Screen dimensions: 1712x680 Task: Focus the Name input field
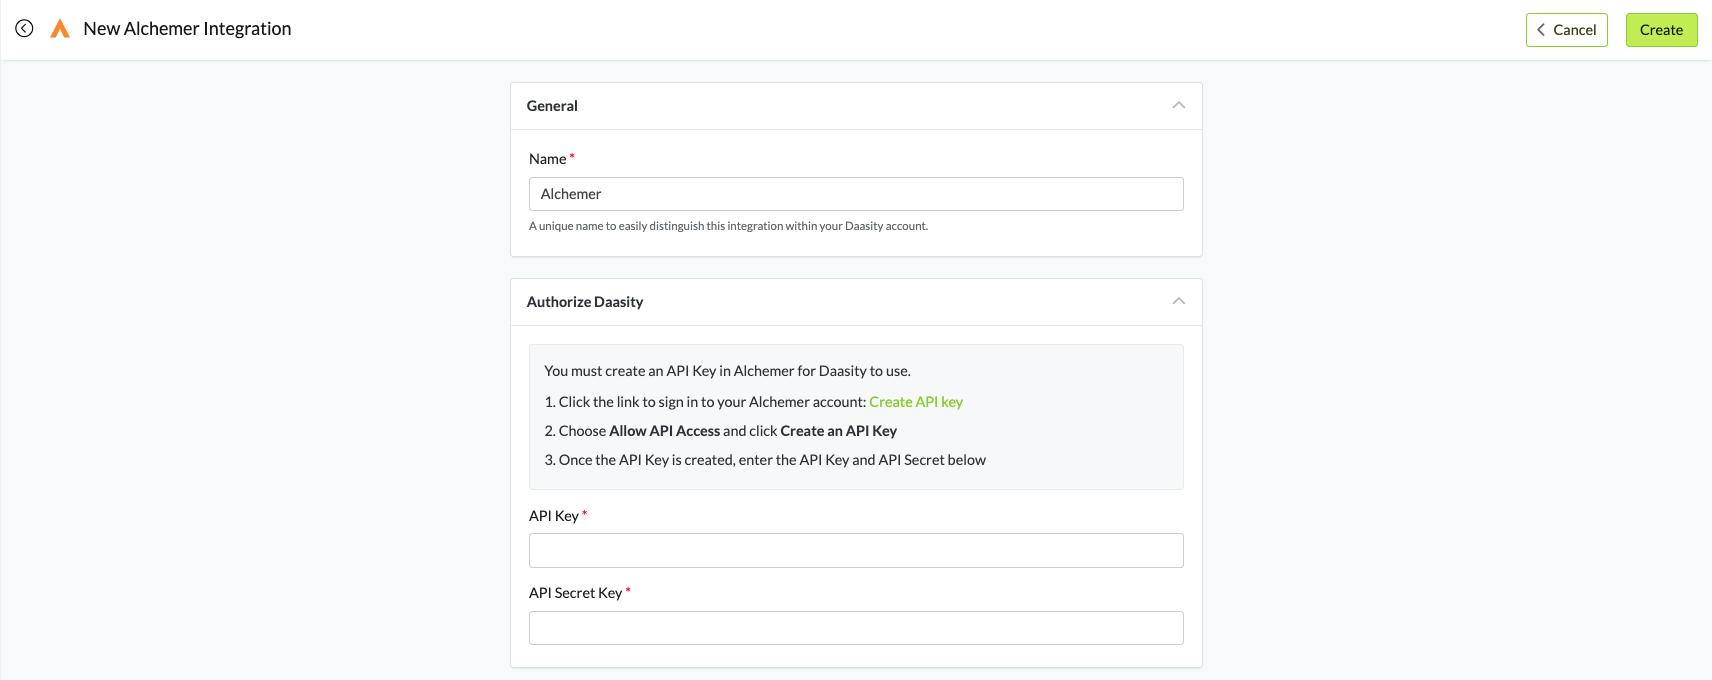tap(855, 194)
